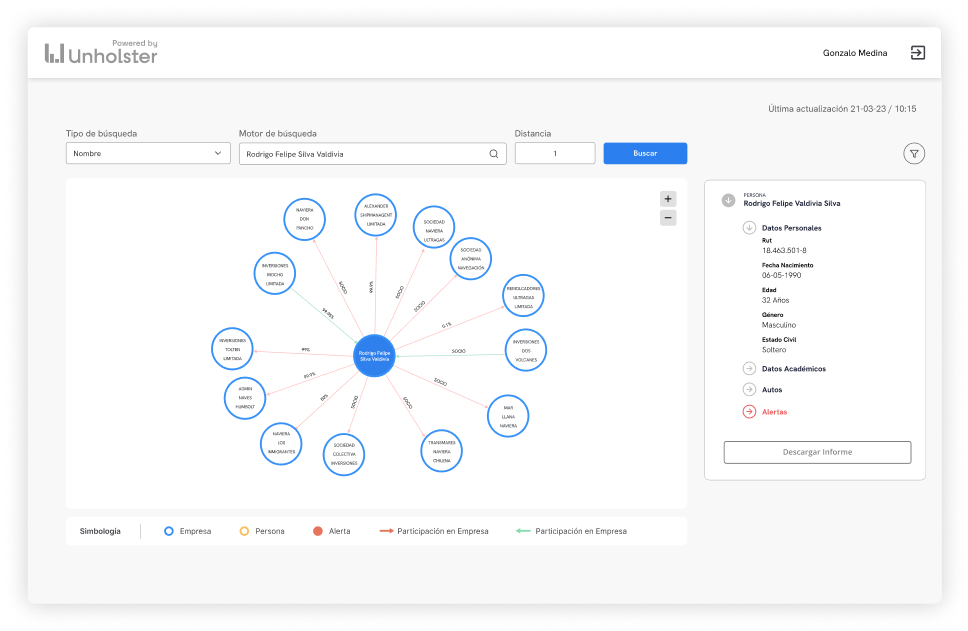Click the logout icon beside Gonzalo Medina
The width and height of the screenshot is (968, 631).
pyautogui.click(x=917, y=53)
